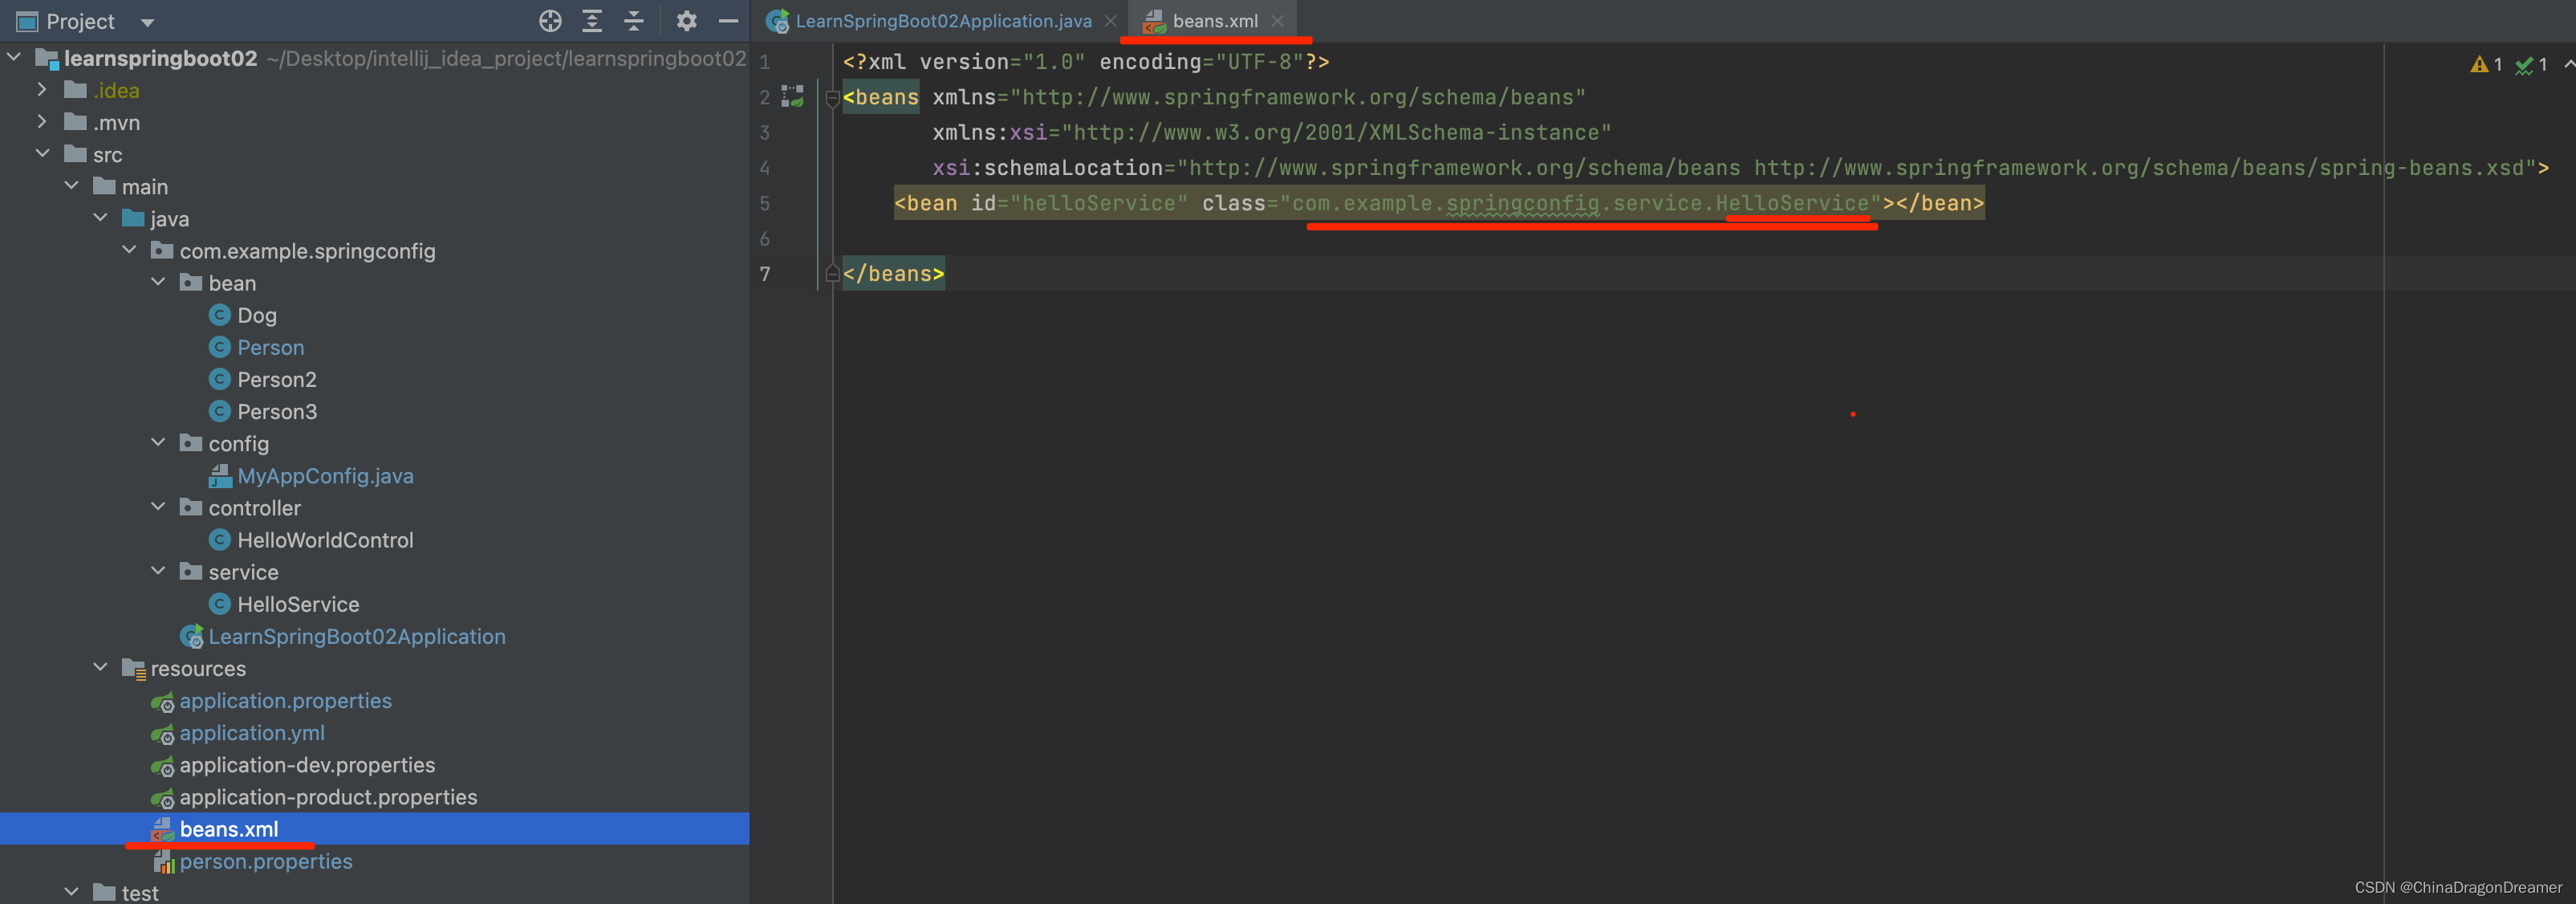Open application-dev.properties file
This screenshot has height=904, width=2576.
click(307, 765)
